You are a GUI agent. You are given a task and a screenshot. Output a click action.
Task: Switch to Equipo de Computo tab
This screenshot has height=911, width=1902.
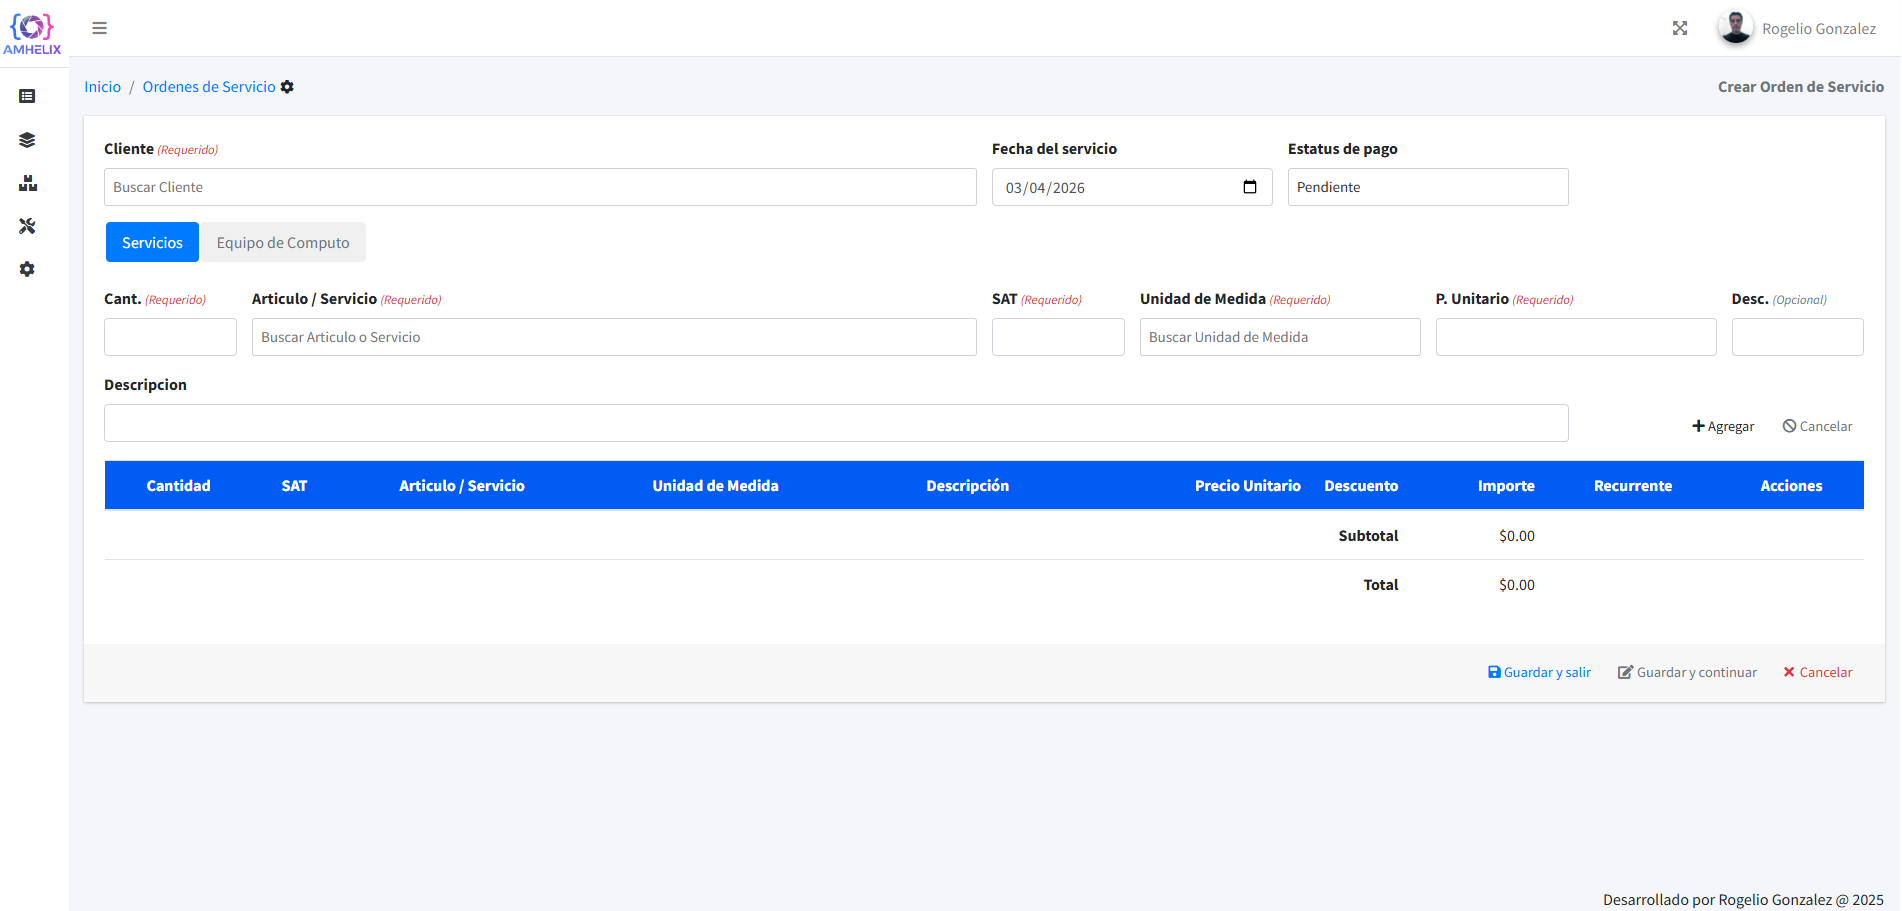[283, 242]
